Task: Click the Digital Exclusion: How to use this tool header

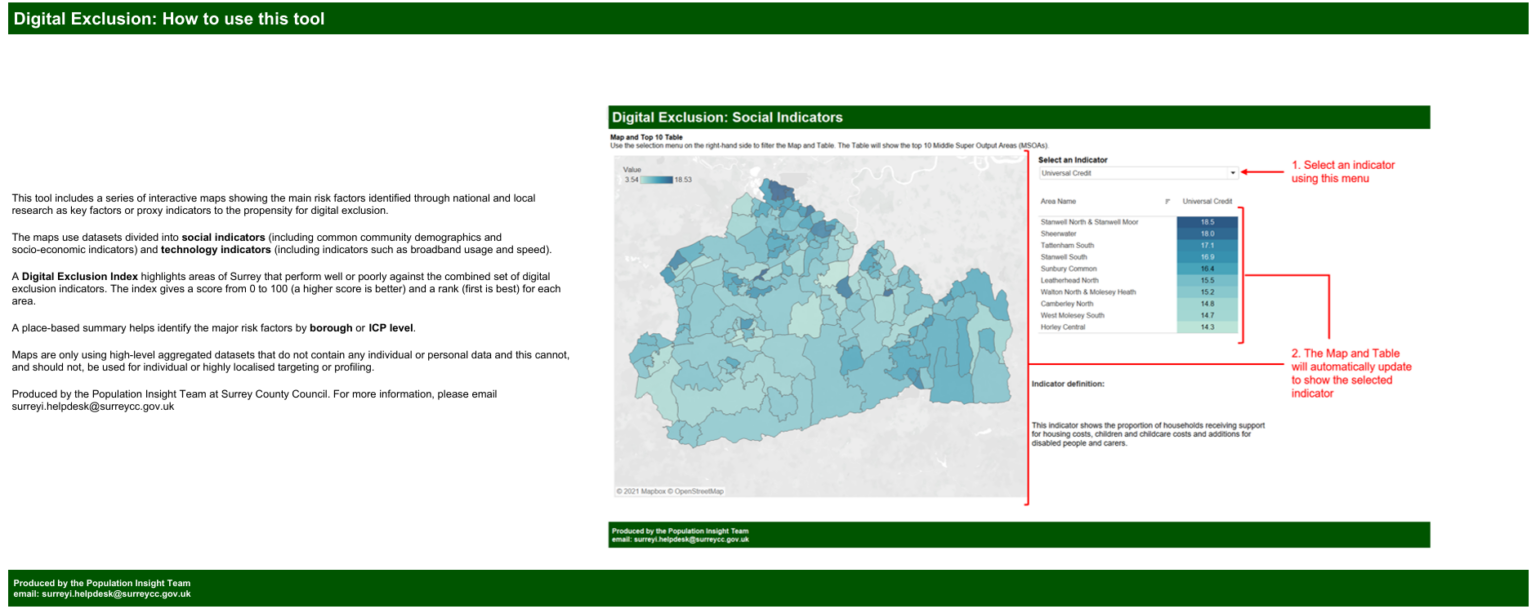Action: point(168,17)
